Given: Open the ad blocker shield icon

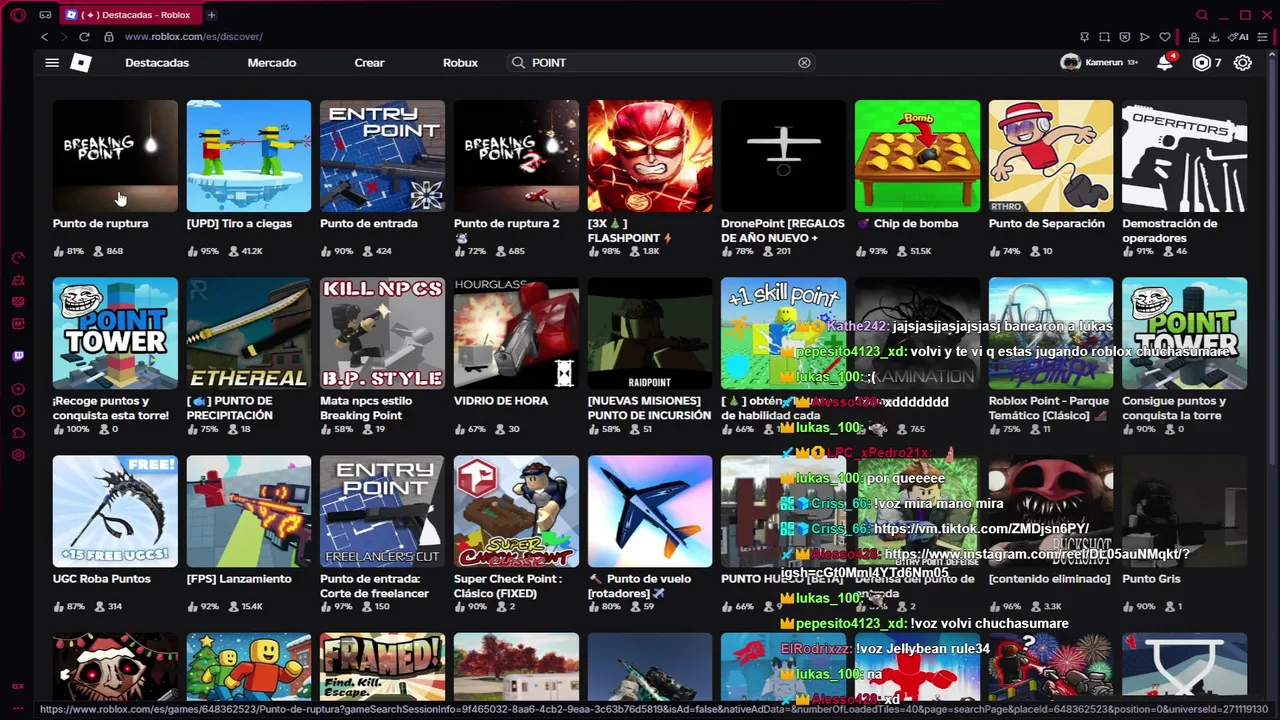Looking at the screenshot, I should click(1124, 37).
